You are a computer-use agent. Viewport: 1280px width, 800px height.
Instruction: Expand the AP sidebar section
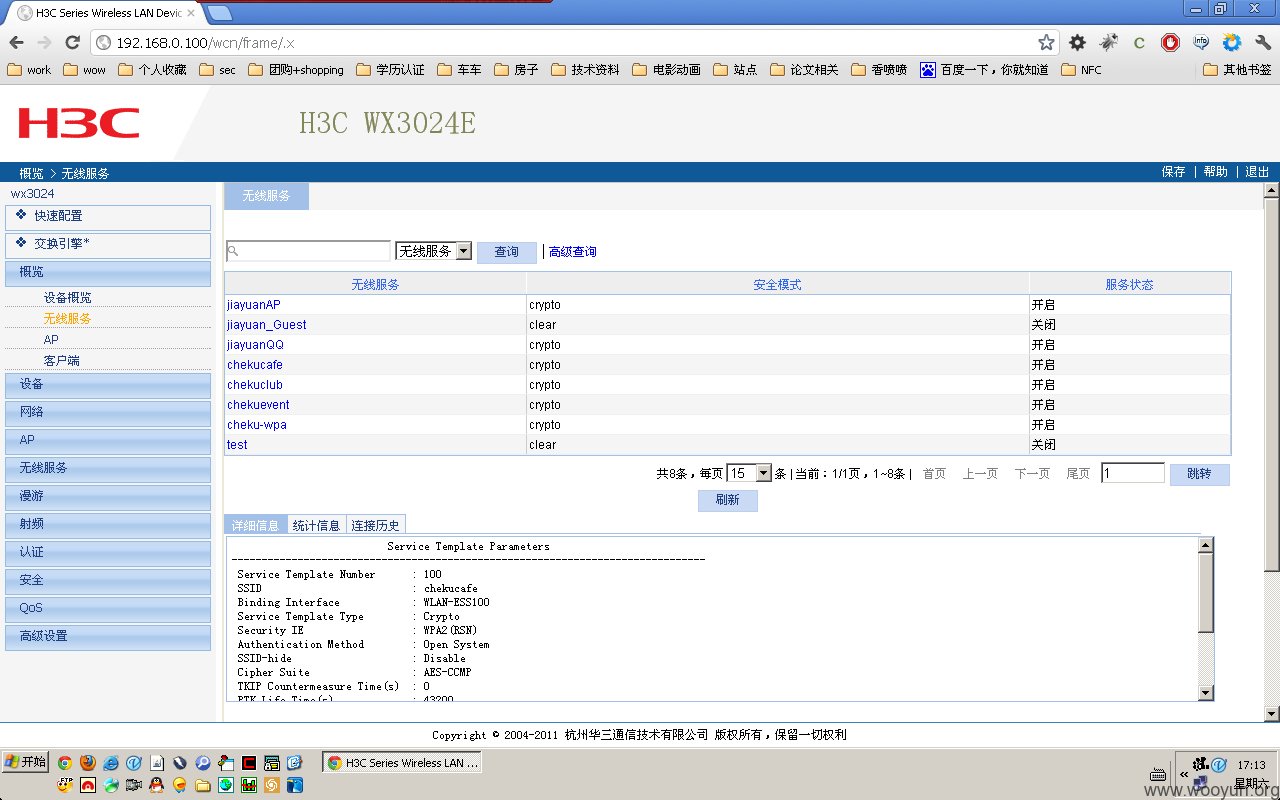click(108, 441)
